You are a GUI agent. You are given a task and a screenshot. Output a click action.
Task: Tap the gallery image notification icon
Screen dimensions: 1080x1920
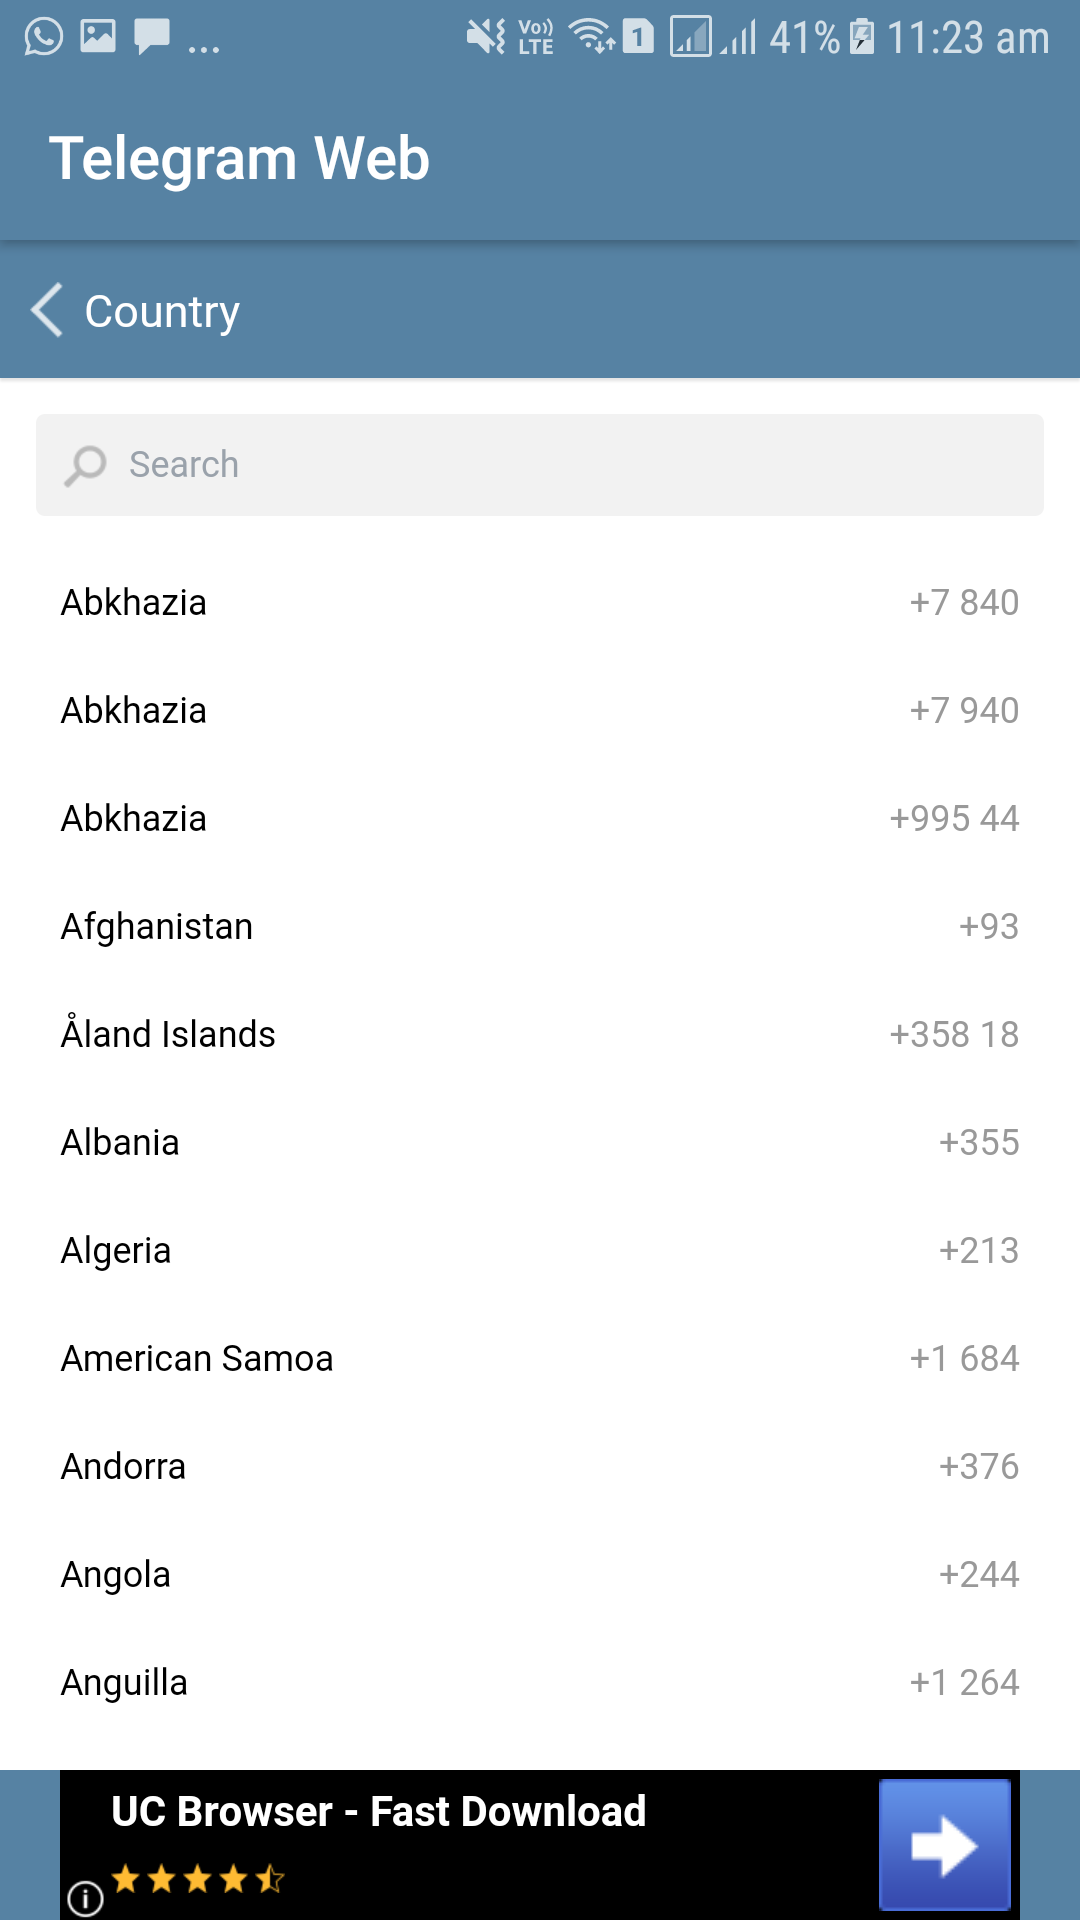[x=98, y=37]
